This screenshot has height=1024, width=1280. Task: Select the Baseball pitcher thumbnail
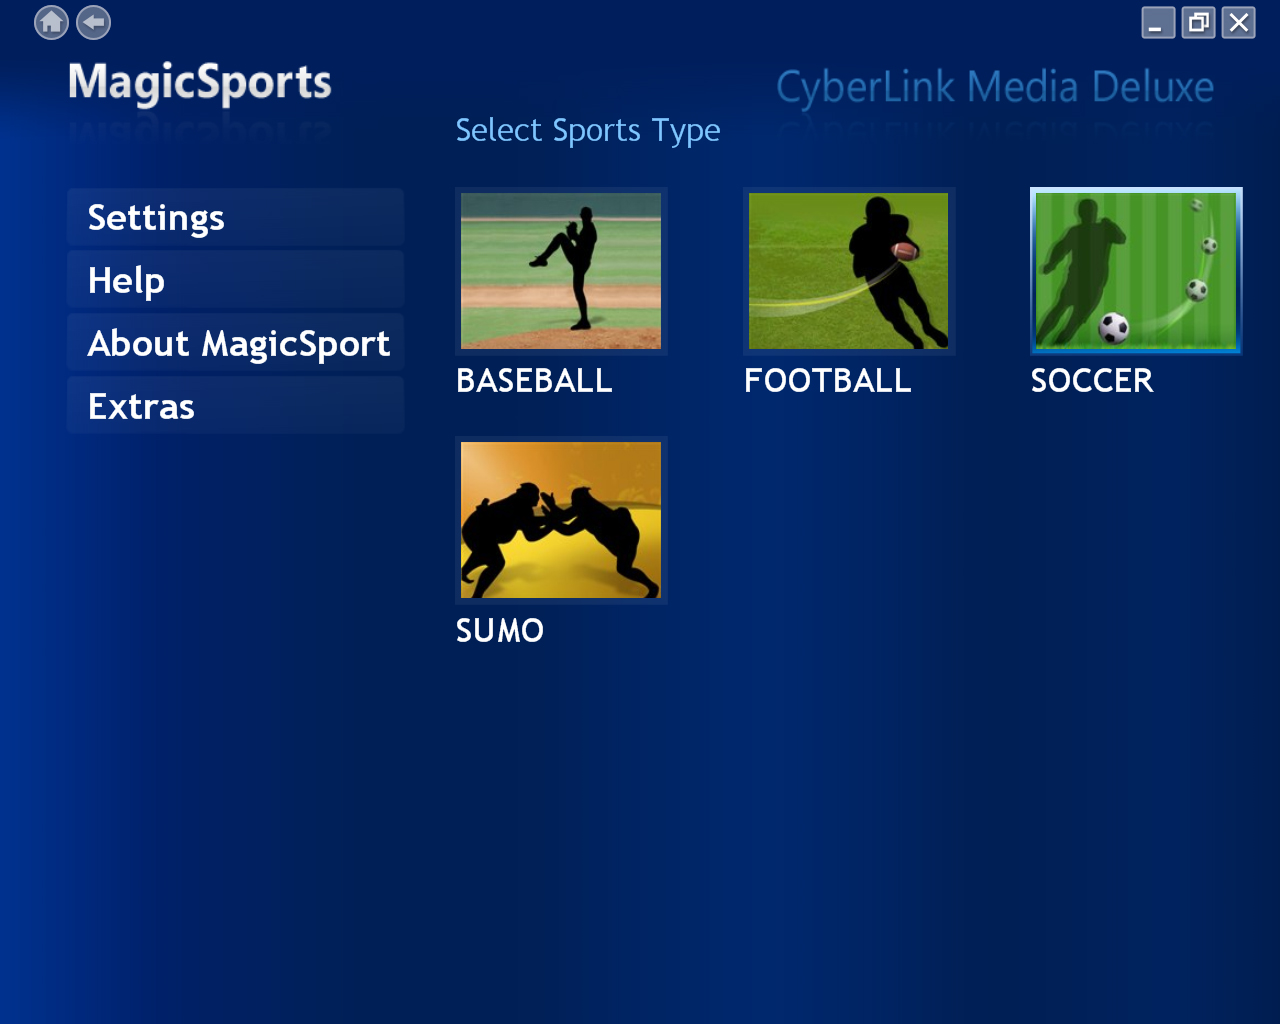click(x=561, y=271)
